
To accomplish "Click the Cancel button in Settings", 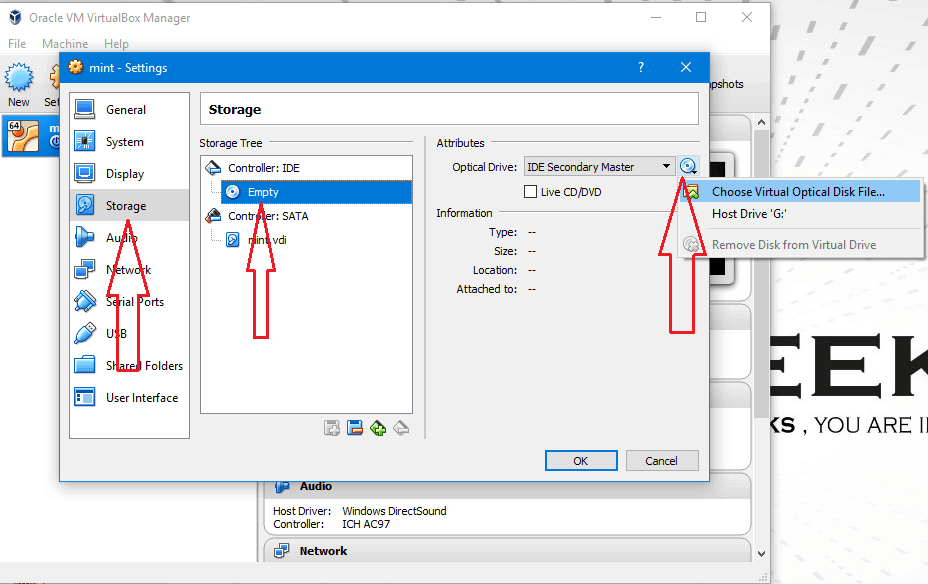I will (x=662, y=460).
